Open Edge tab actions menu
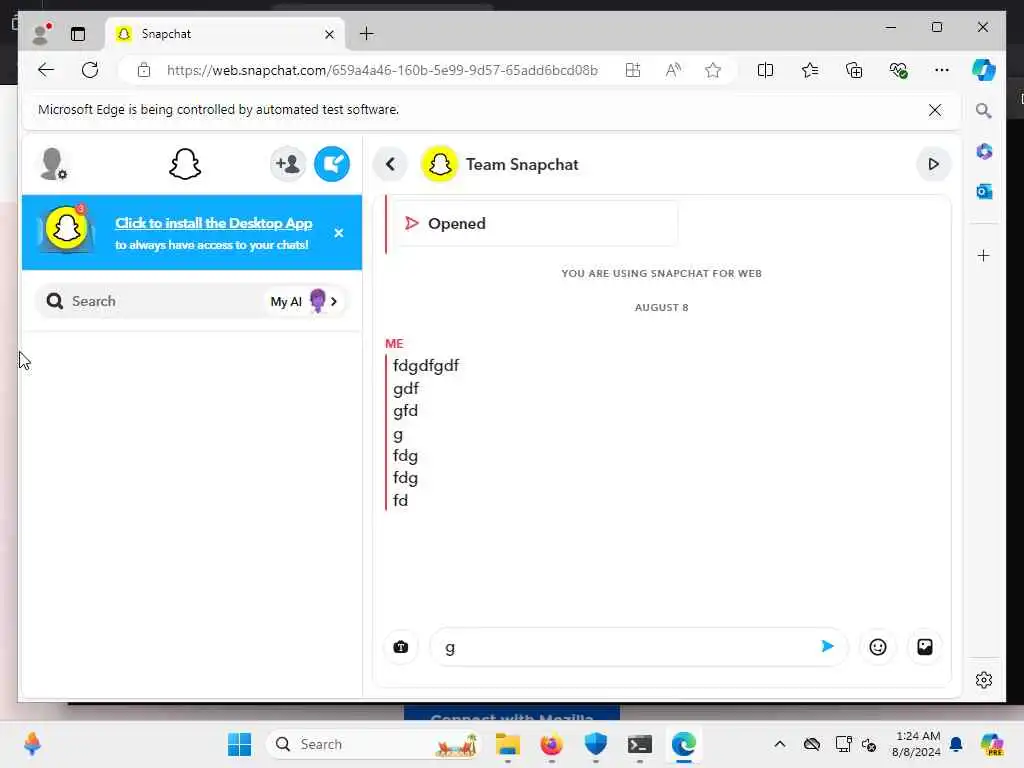Screen dimensions: 1024x768 click(x=78, y=34)
